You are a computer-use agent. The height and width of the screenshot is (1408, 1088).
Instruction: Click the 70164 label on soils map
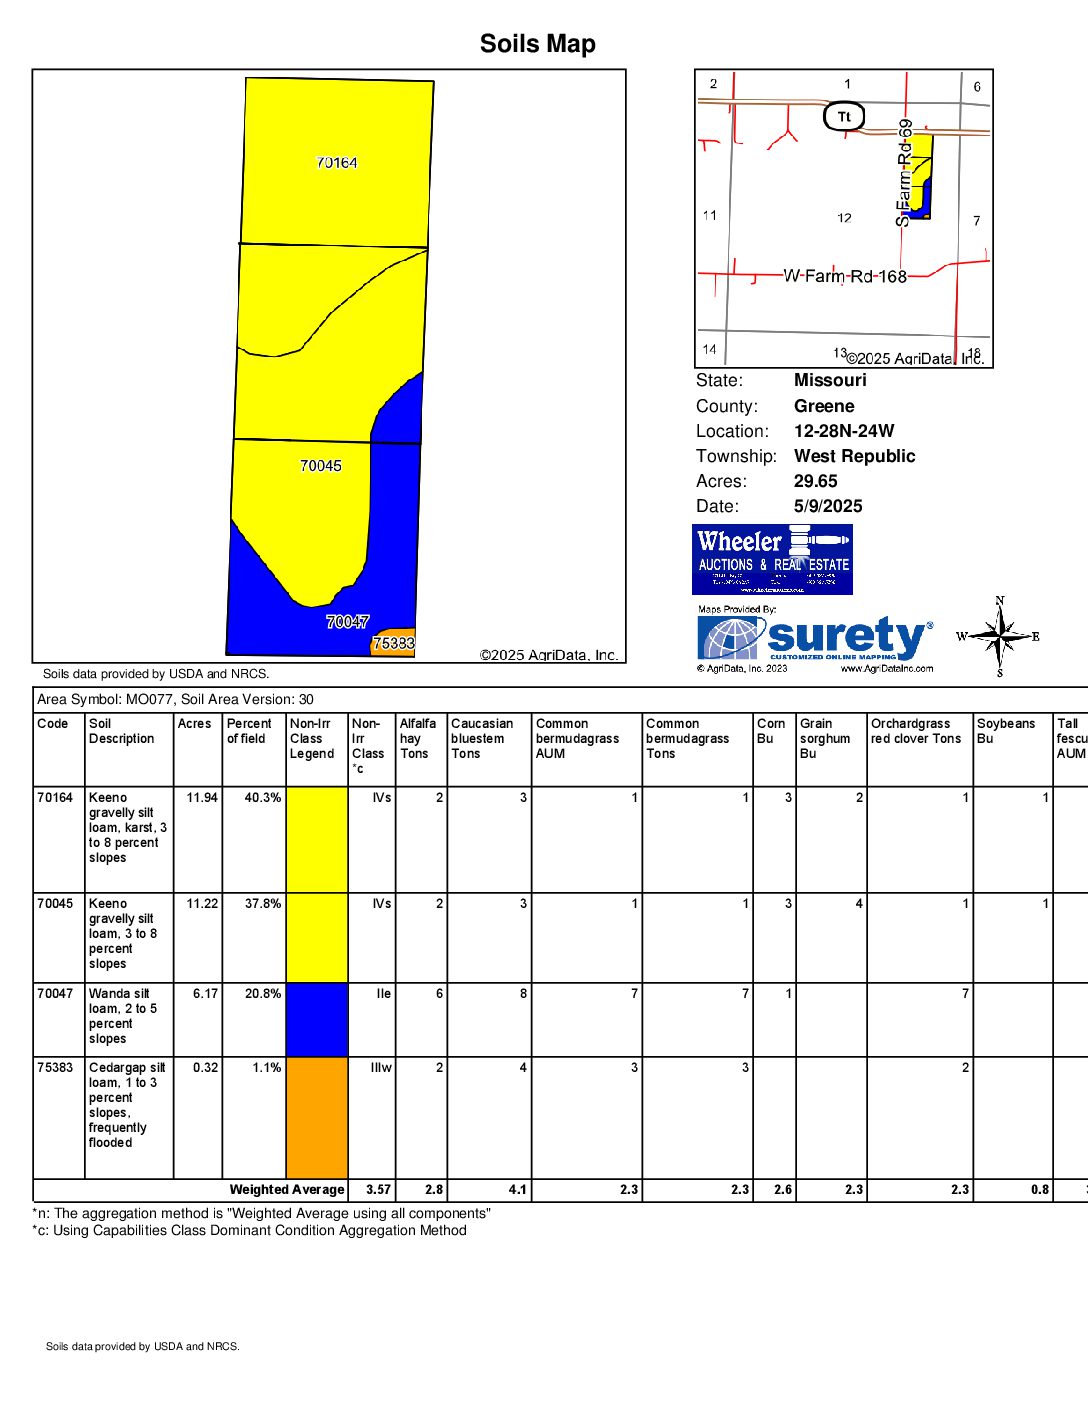click(x=337, y=162)
